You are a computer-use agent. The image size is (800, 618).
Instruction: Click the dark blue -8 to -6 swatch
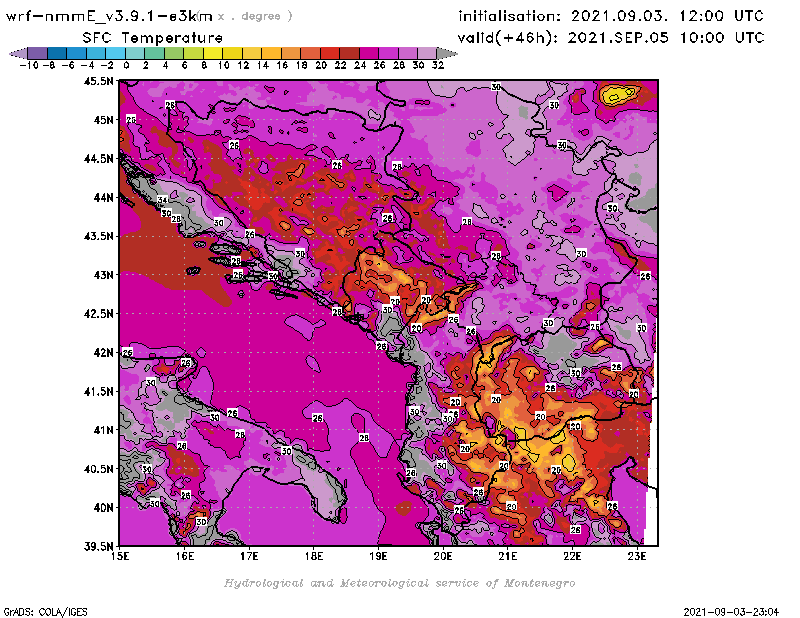point(57,54)
